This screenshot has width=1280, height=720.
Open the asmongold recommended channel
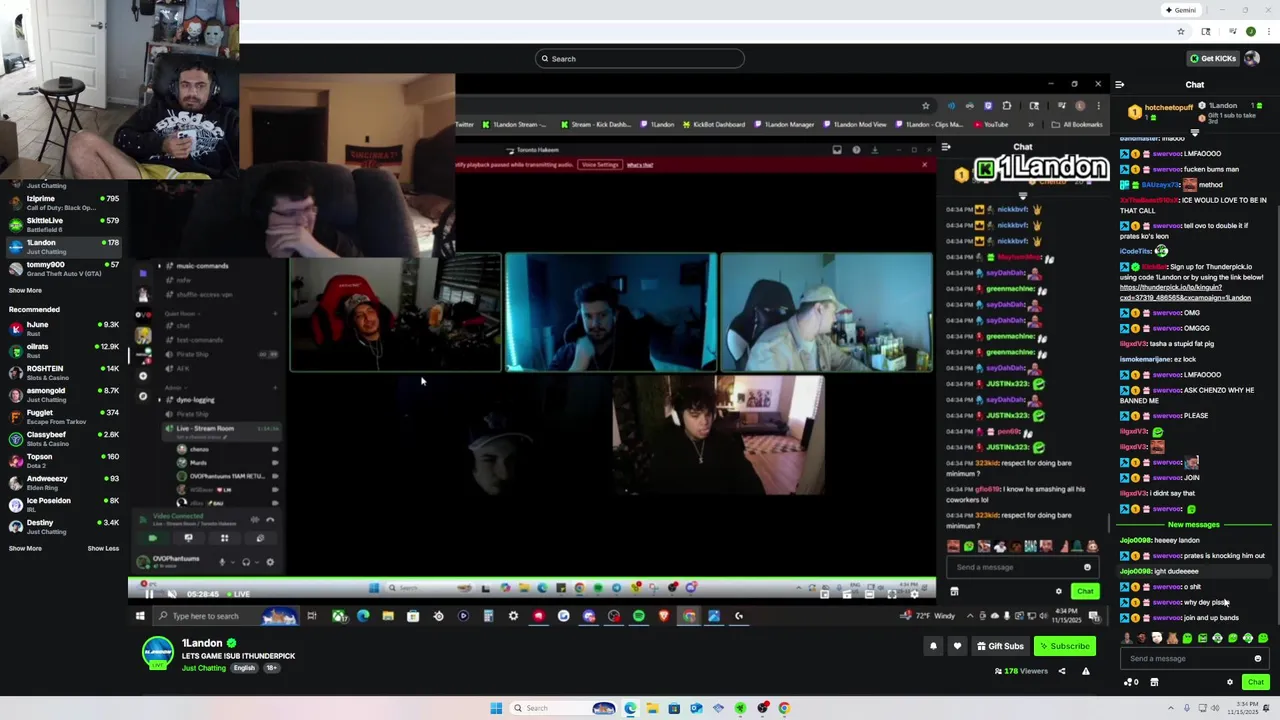click(x=64, y=395)
